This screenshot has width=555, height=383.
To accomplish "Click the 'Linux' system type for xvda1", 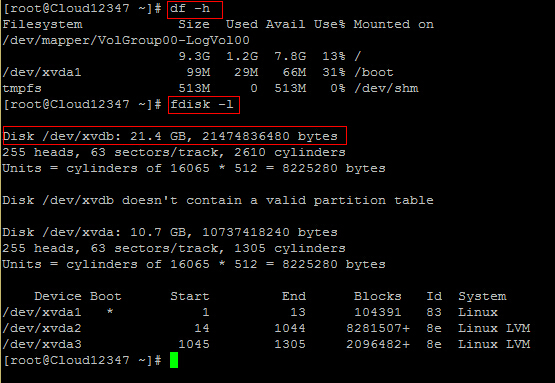I will coord(478,312).
